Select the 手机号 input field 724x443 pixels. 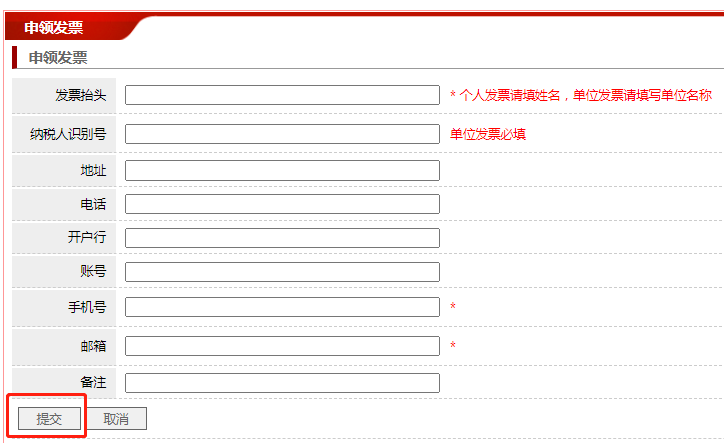tap(282, 307)
